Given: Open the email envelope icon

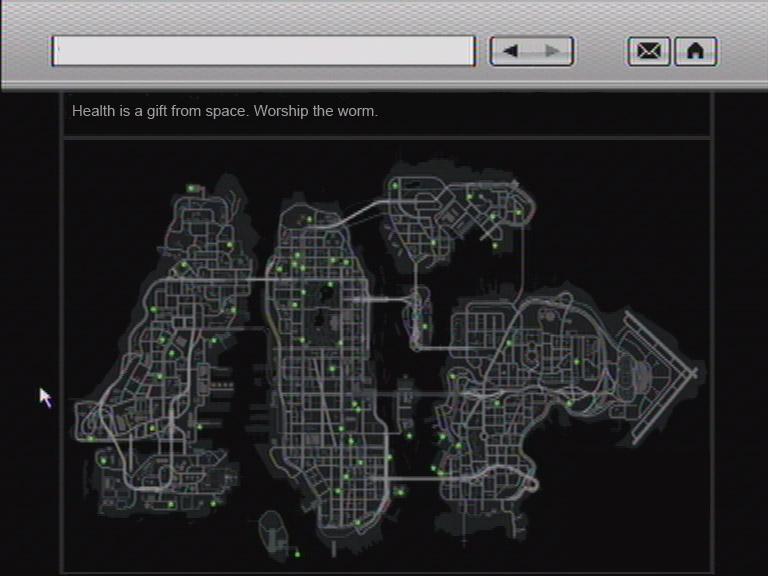Looking at the screenshot, I should tap(648, 51).
